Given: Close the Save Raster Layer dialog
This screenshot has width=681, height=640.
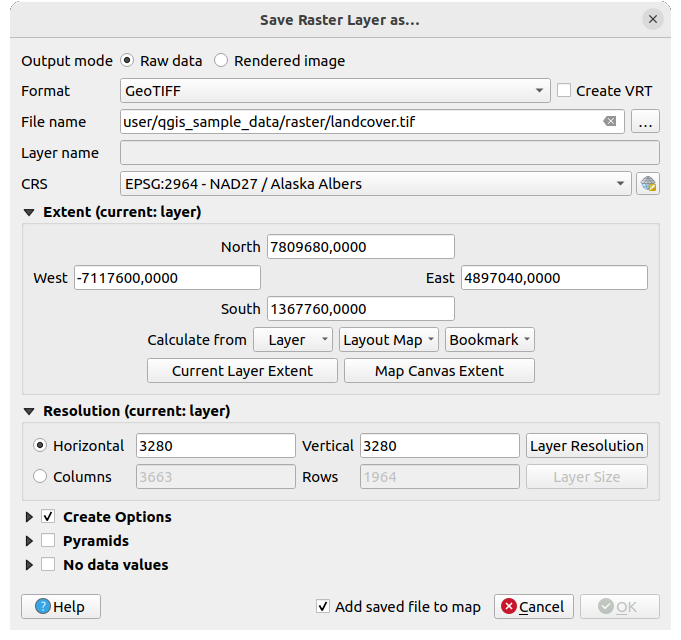Looking at the screenshot, I should [x=652, y=19].
